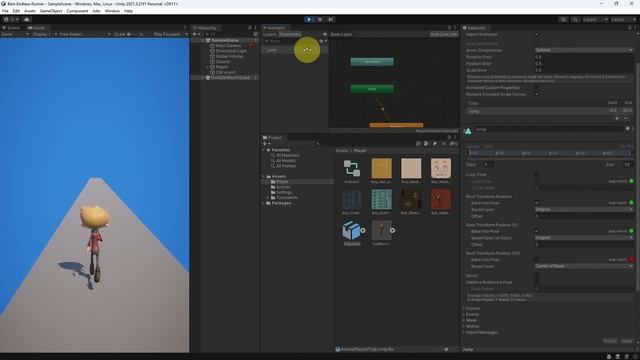Click the Jump clip timeline ruler

click(x=549, y=153)
